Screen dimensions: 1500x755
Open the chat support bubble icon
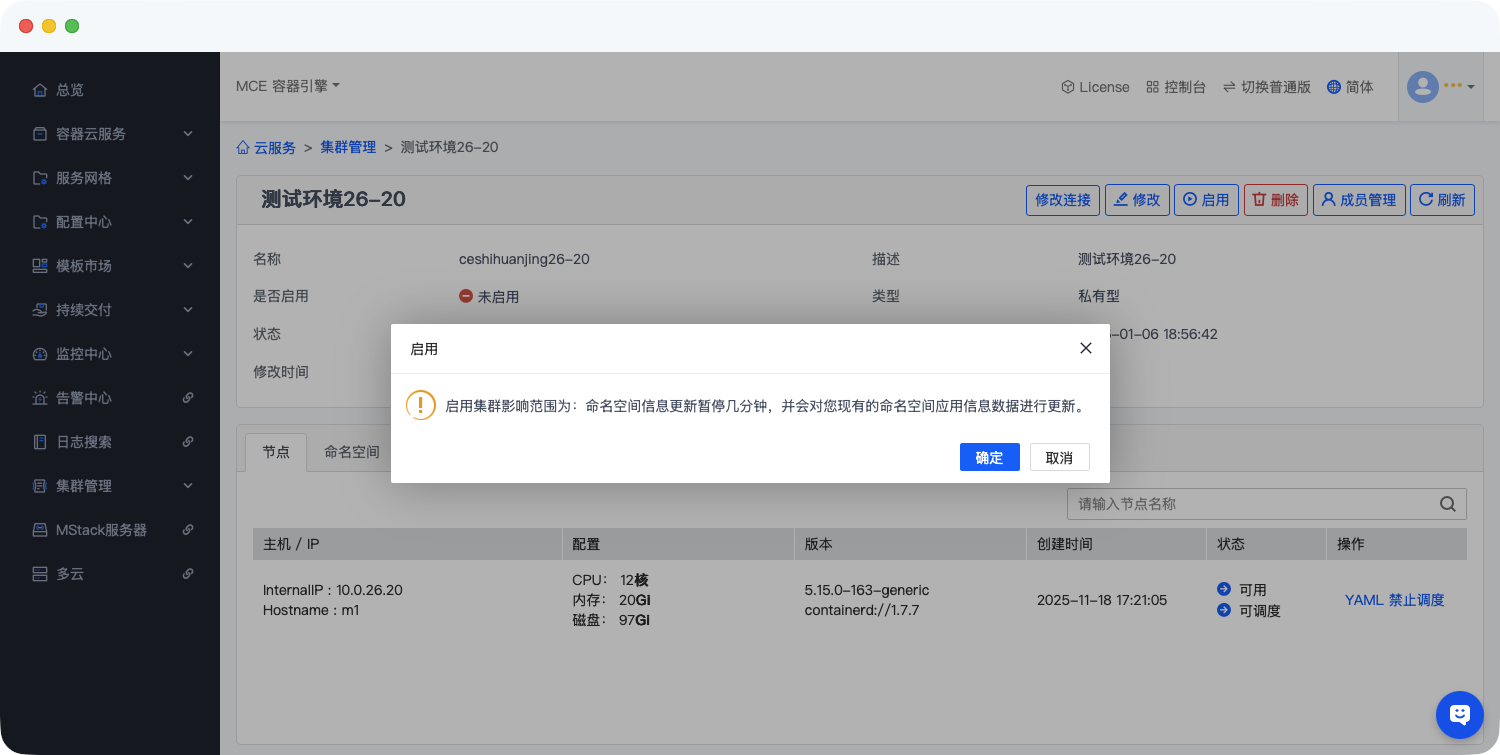click(x=1459, y=714)
